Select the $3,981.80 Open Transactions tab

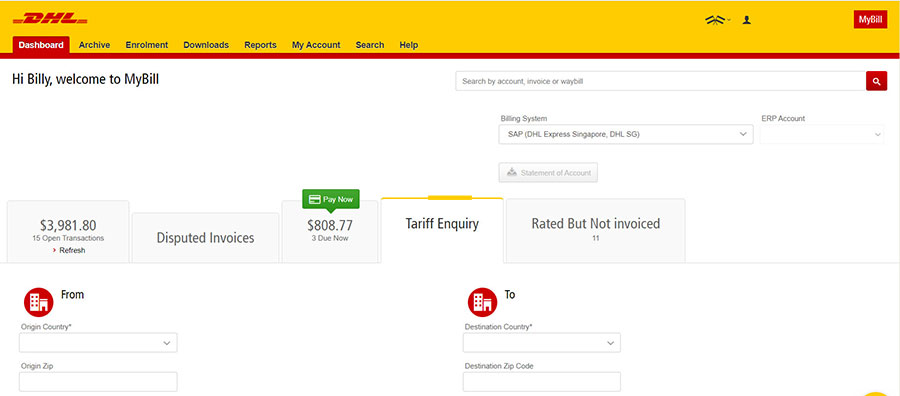pyautogui.click(x=68, y=232)
